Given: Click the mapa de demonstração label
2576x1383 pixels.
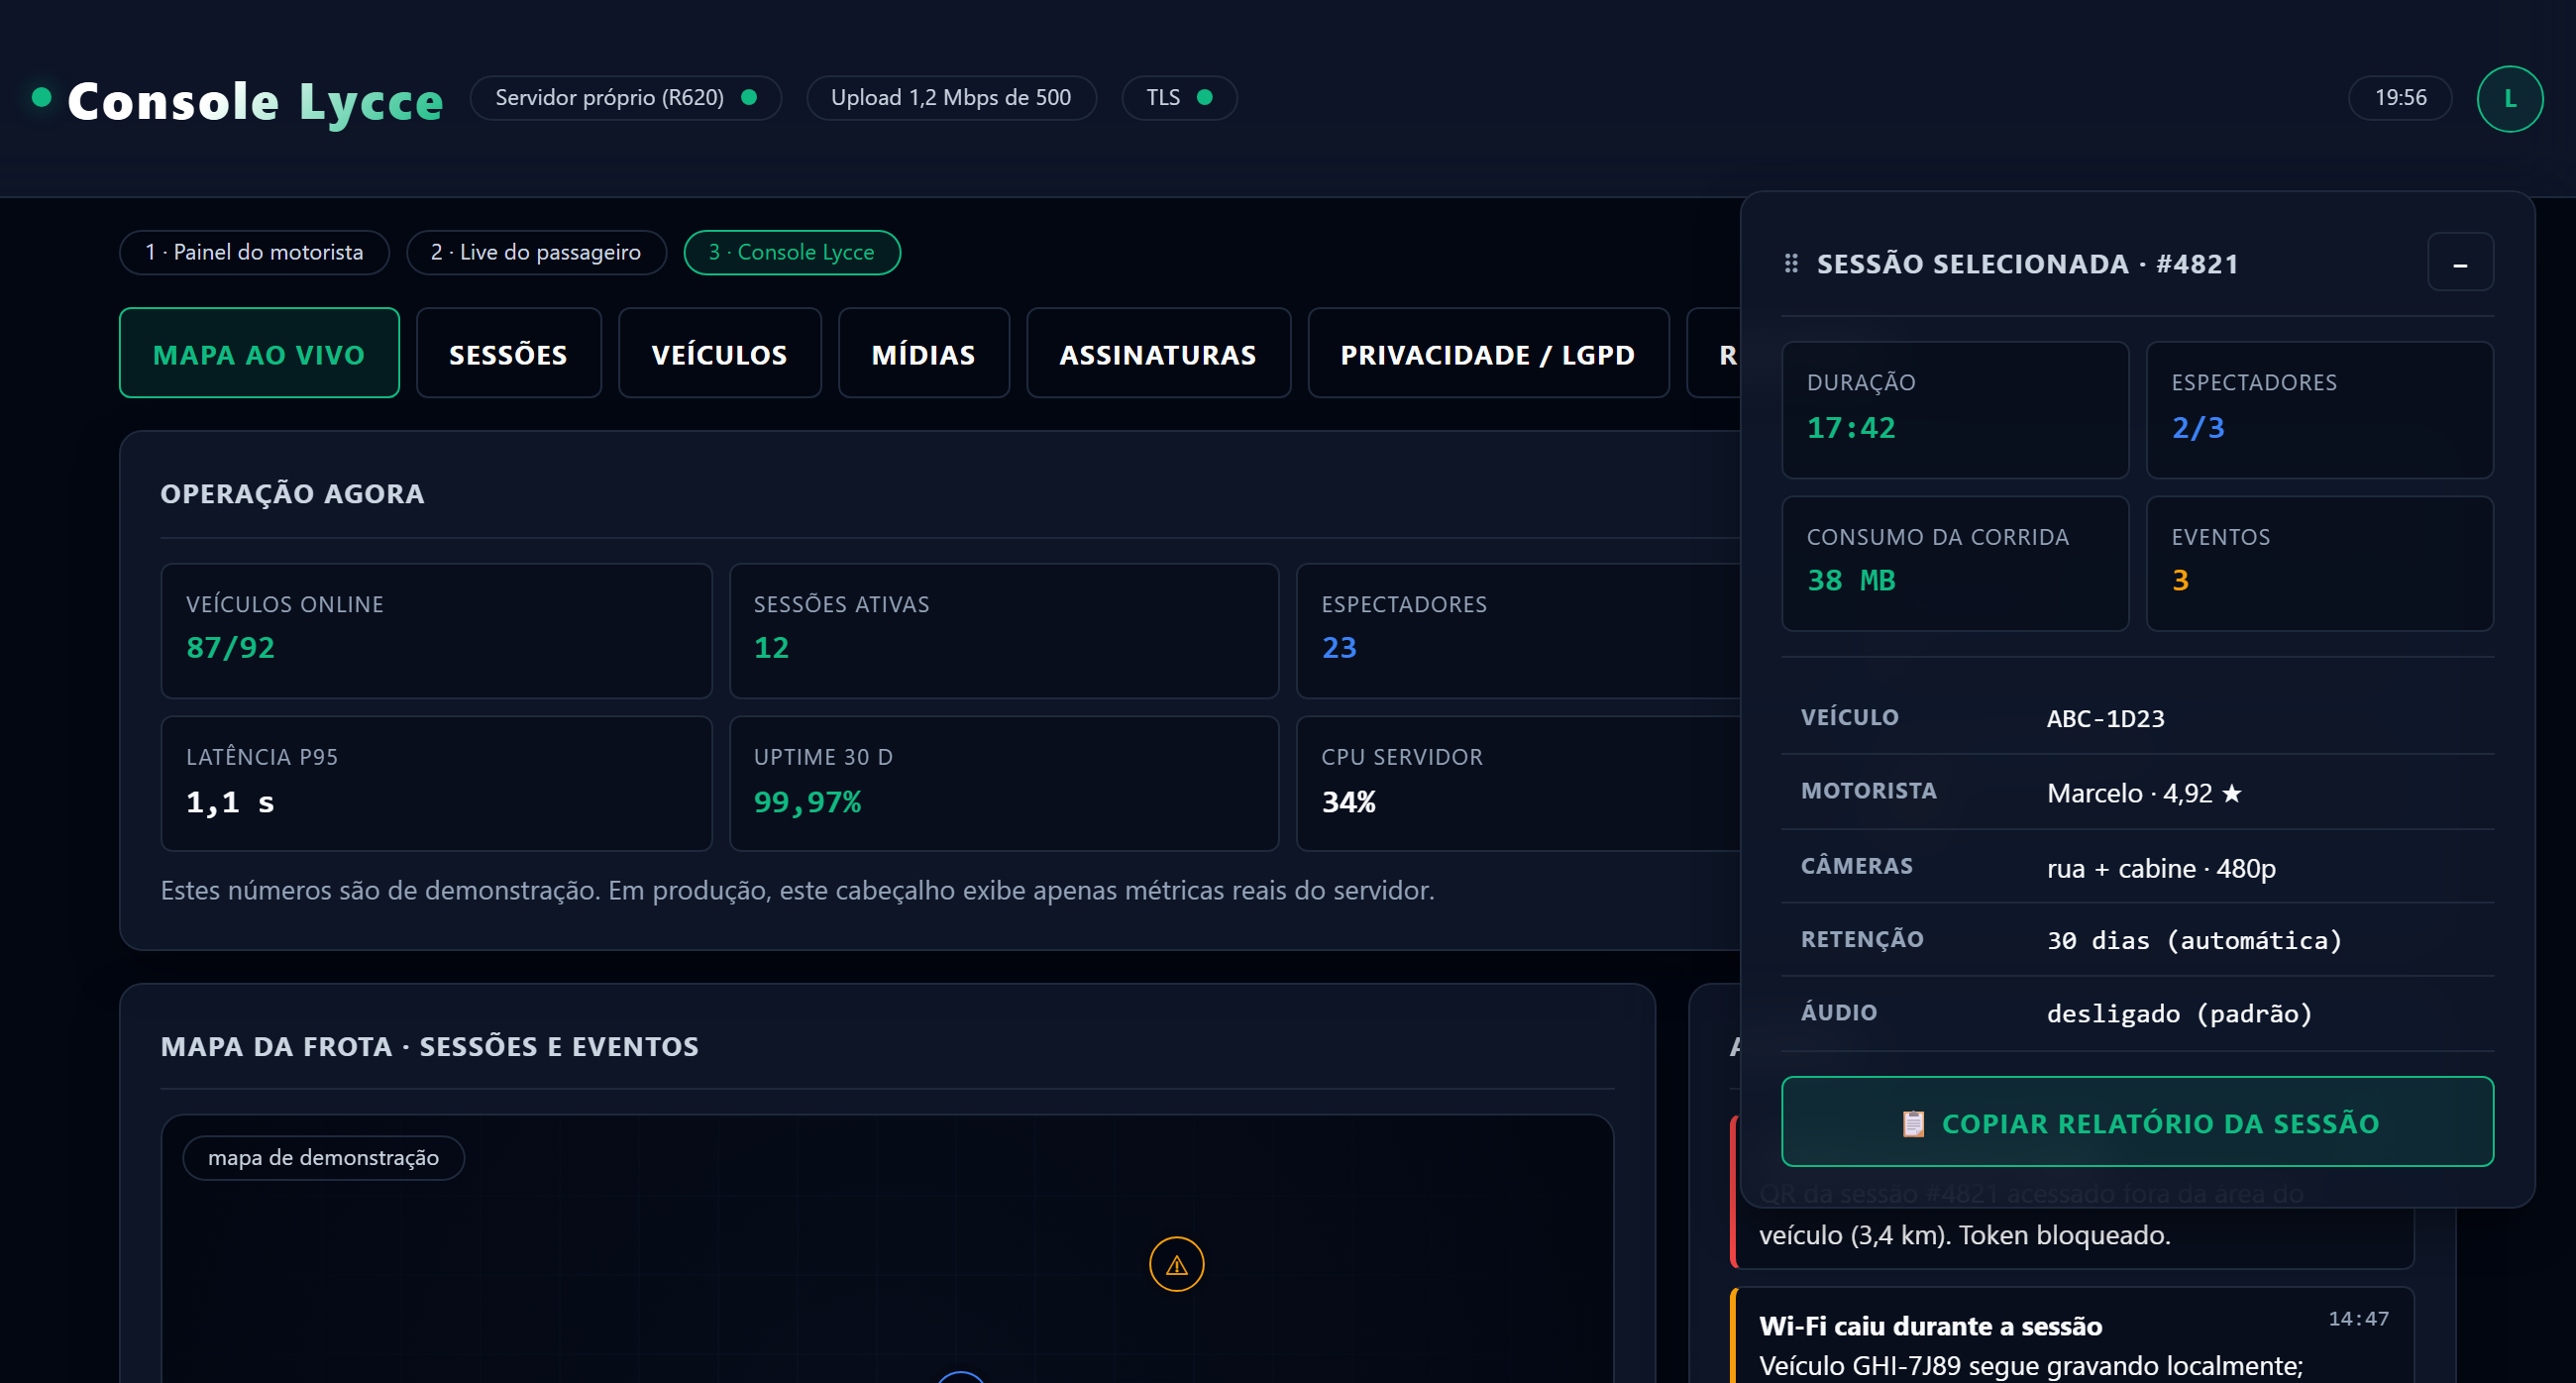Looking at the screenshot, I should pos(323,1157).
